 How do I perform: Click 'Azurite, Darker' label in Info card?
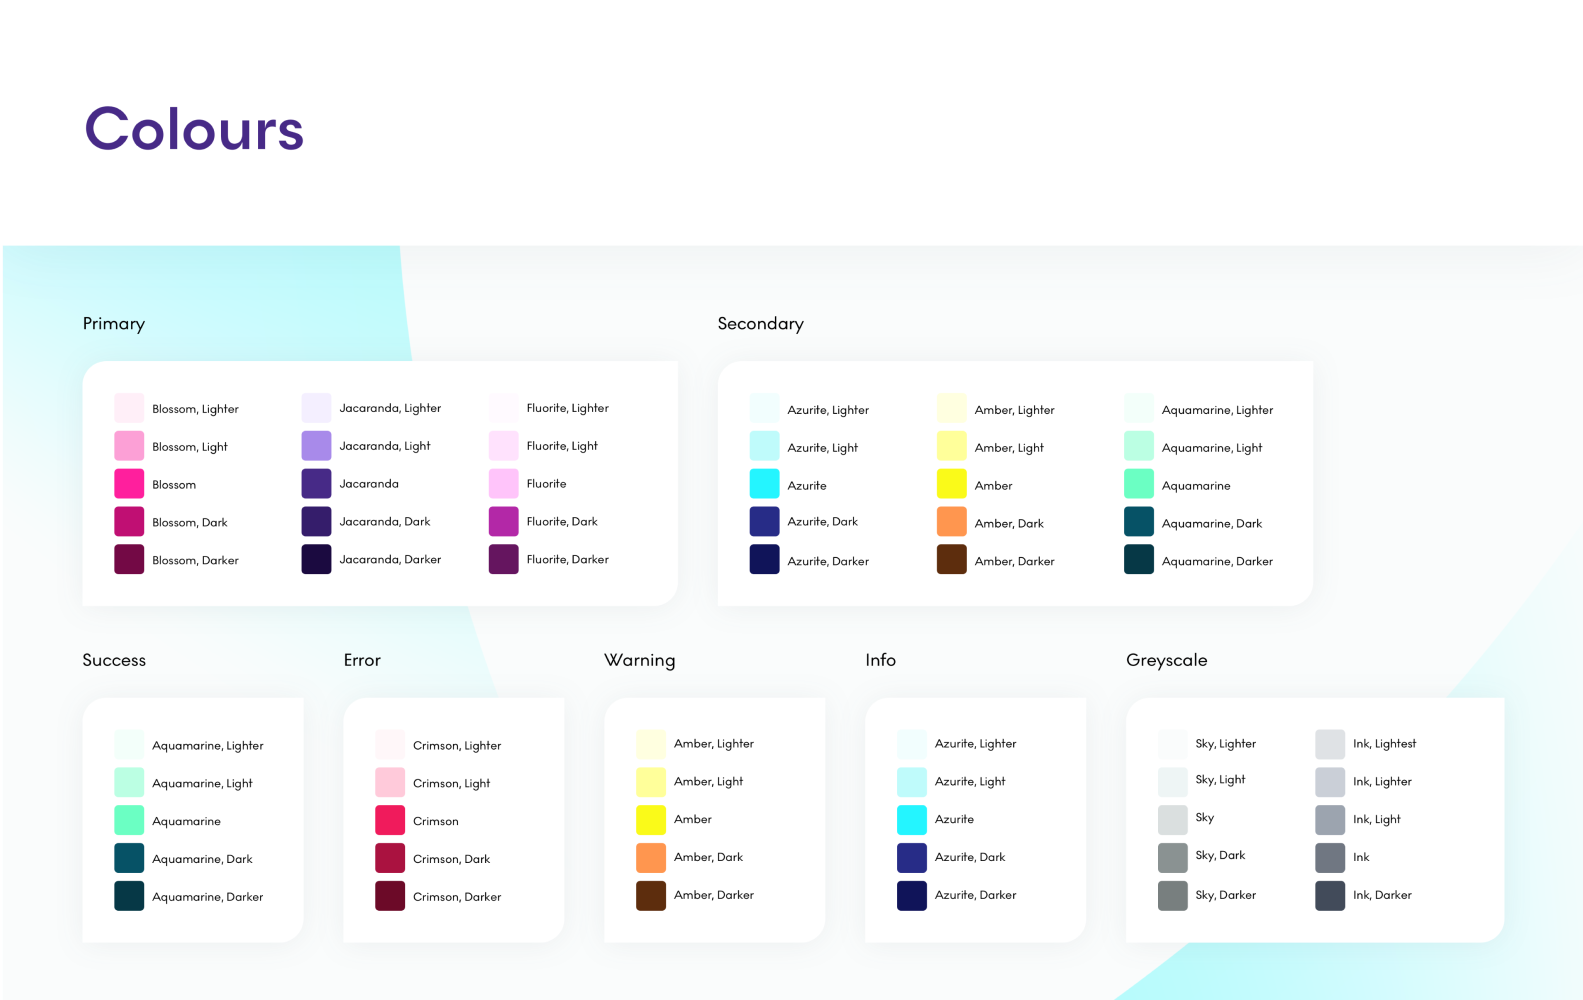[x=976, y=895]
